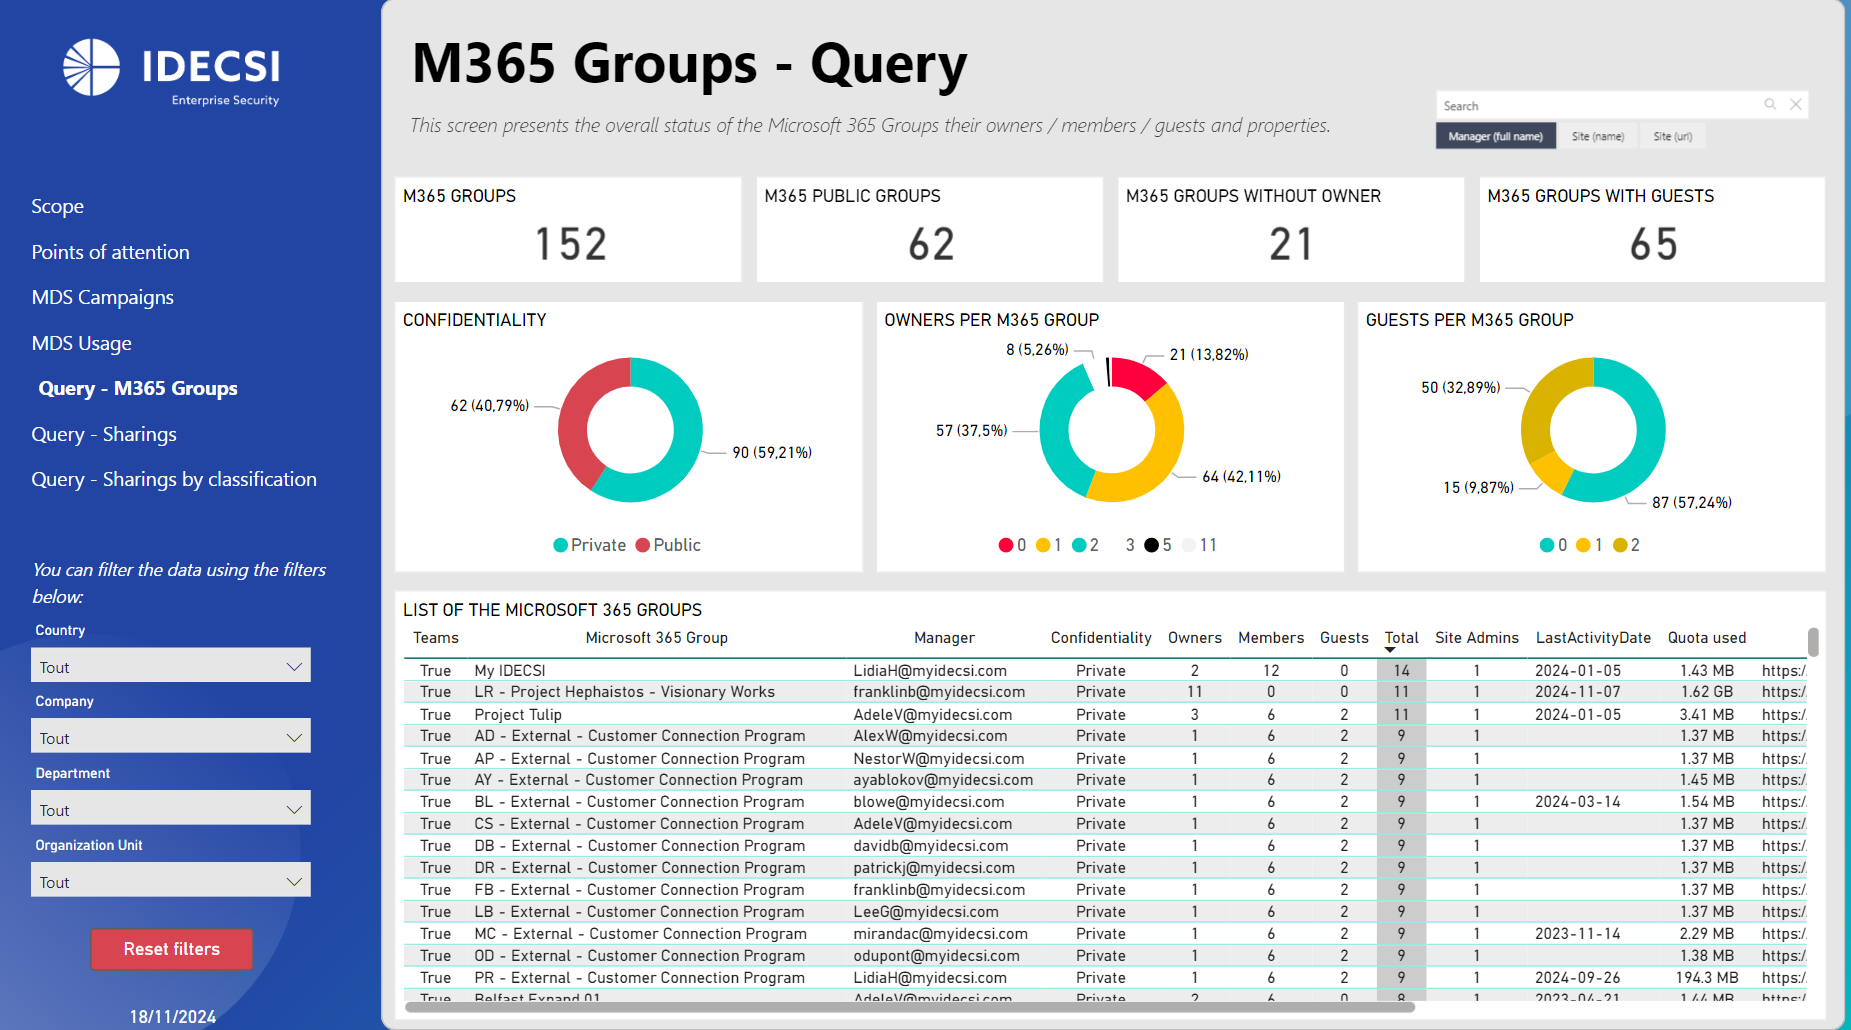Click the legend dot for 11 owners

coord(1189,545)
